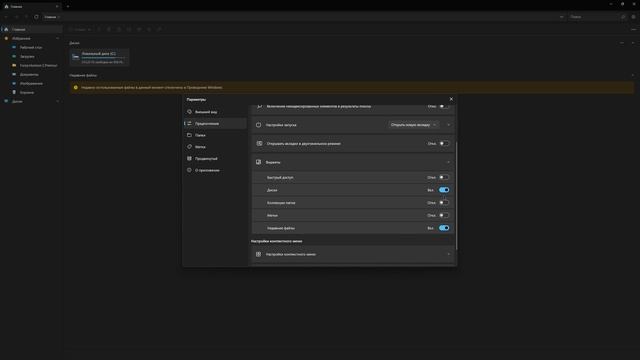
Task: Click the Параметры dialog title
Action: pos(196,99)
